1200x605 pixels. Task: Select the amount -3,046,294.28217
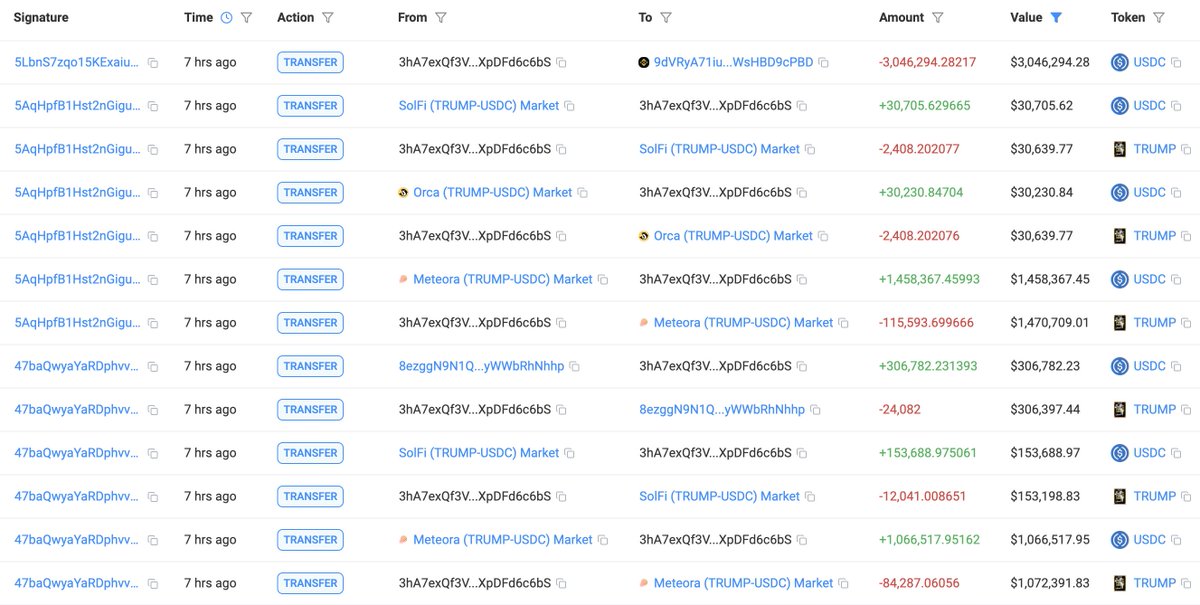tap(927, 62)
